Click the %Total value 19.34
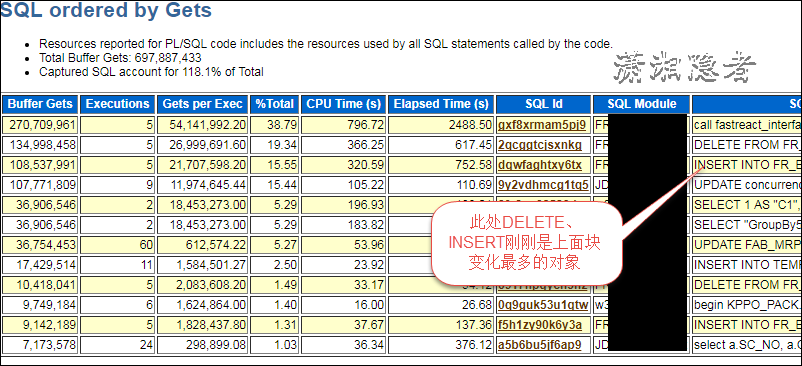This screenshot has height=366, width=802. 283,145
